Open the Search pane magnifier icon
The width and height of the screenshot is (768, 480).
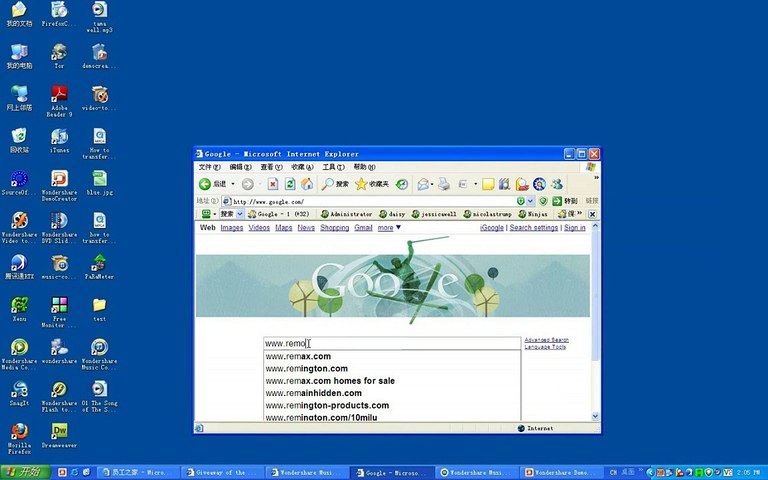coord(327,184)
